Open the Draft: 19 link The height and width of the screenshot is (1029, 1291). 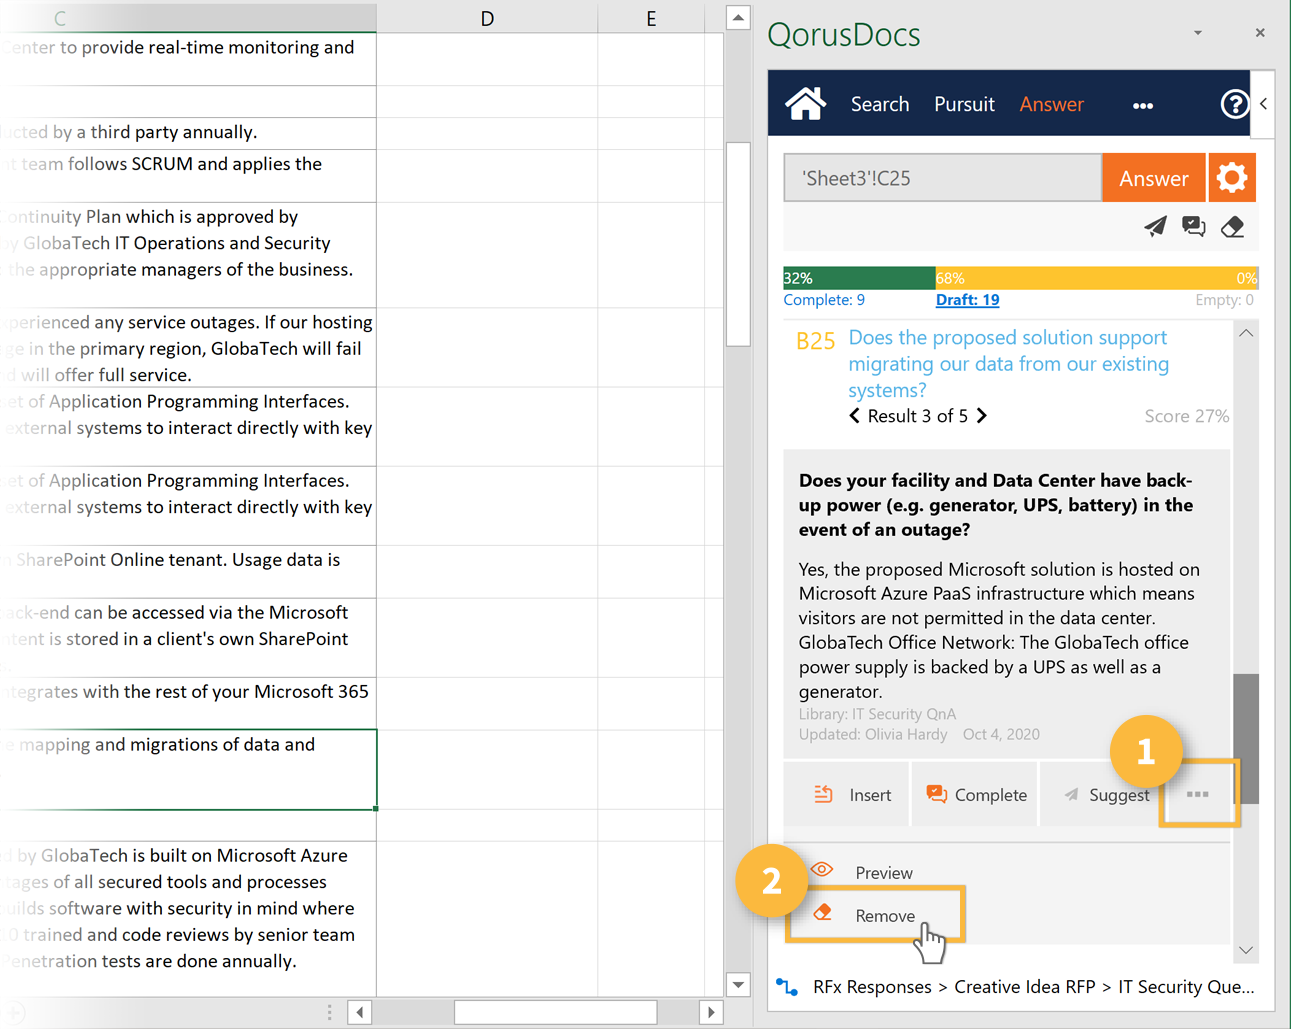tap(967, 300)
